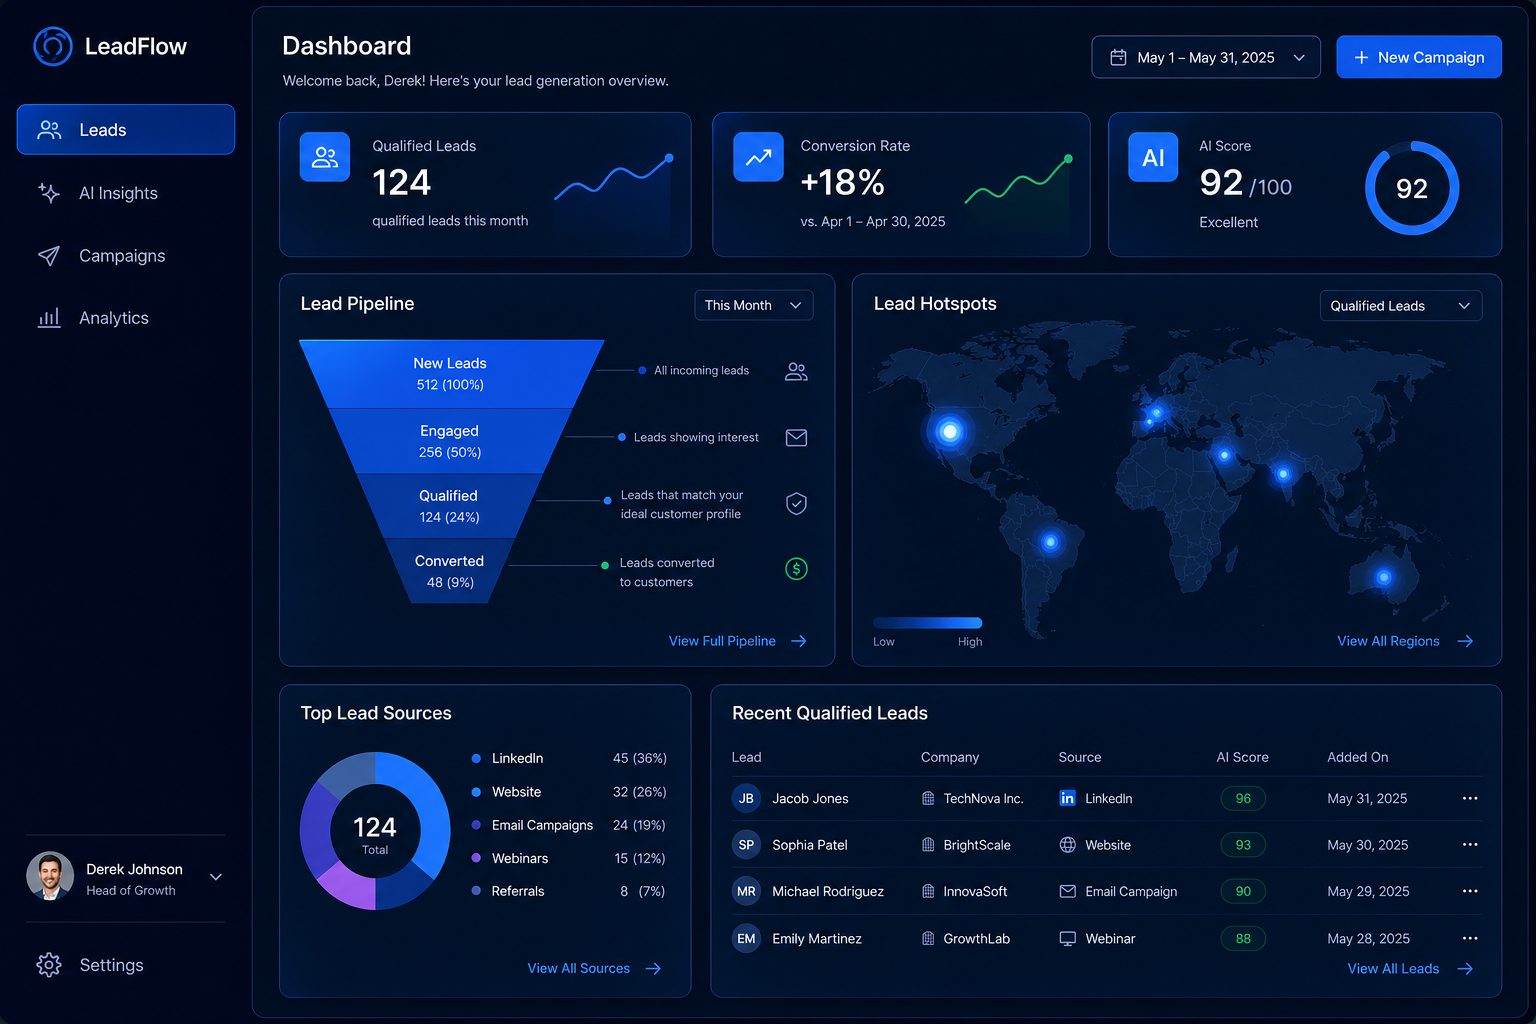Click the Qualified Leads people icon tile

(x=325, y=157)
